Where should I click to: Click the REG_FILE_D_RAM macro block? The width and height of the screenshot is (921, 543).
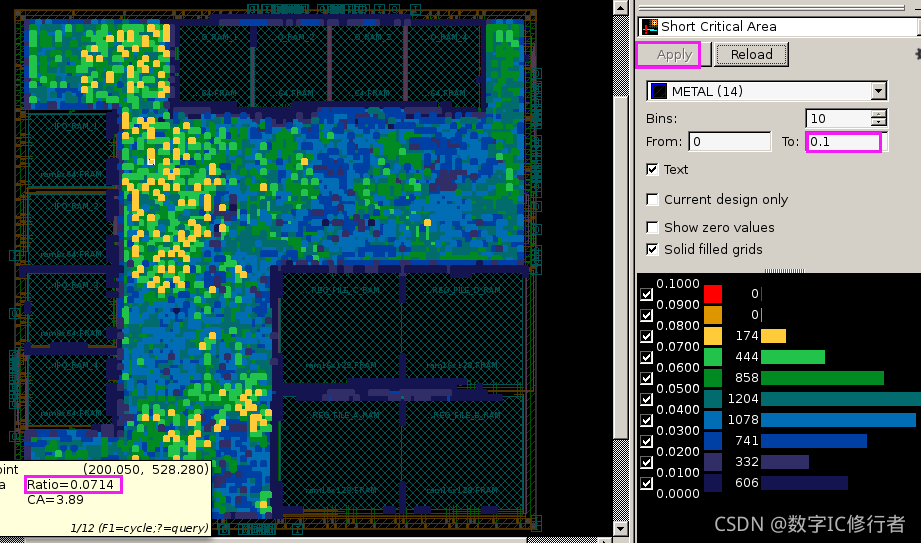click(464, 329)
